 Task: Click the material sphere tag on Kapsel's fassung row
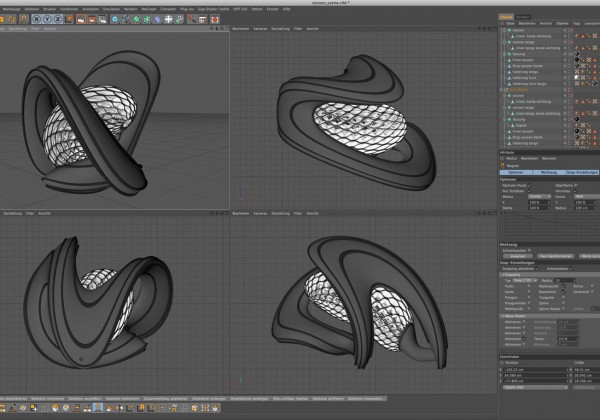click(577, 120)
